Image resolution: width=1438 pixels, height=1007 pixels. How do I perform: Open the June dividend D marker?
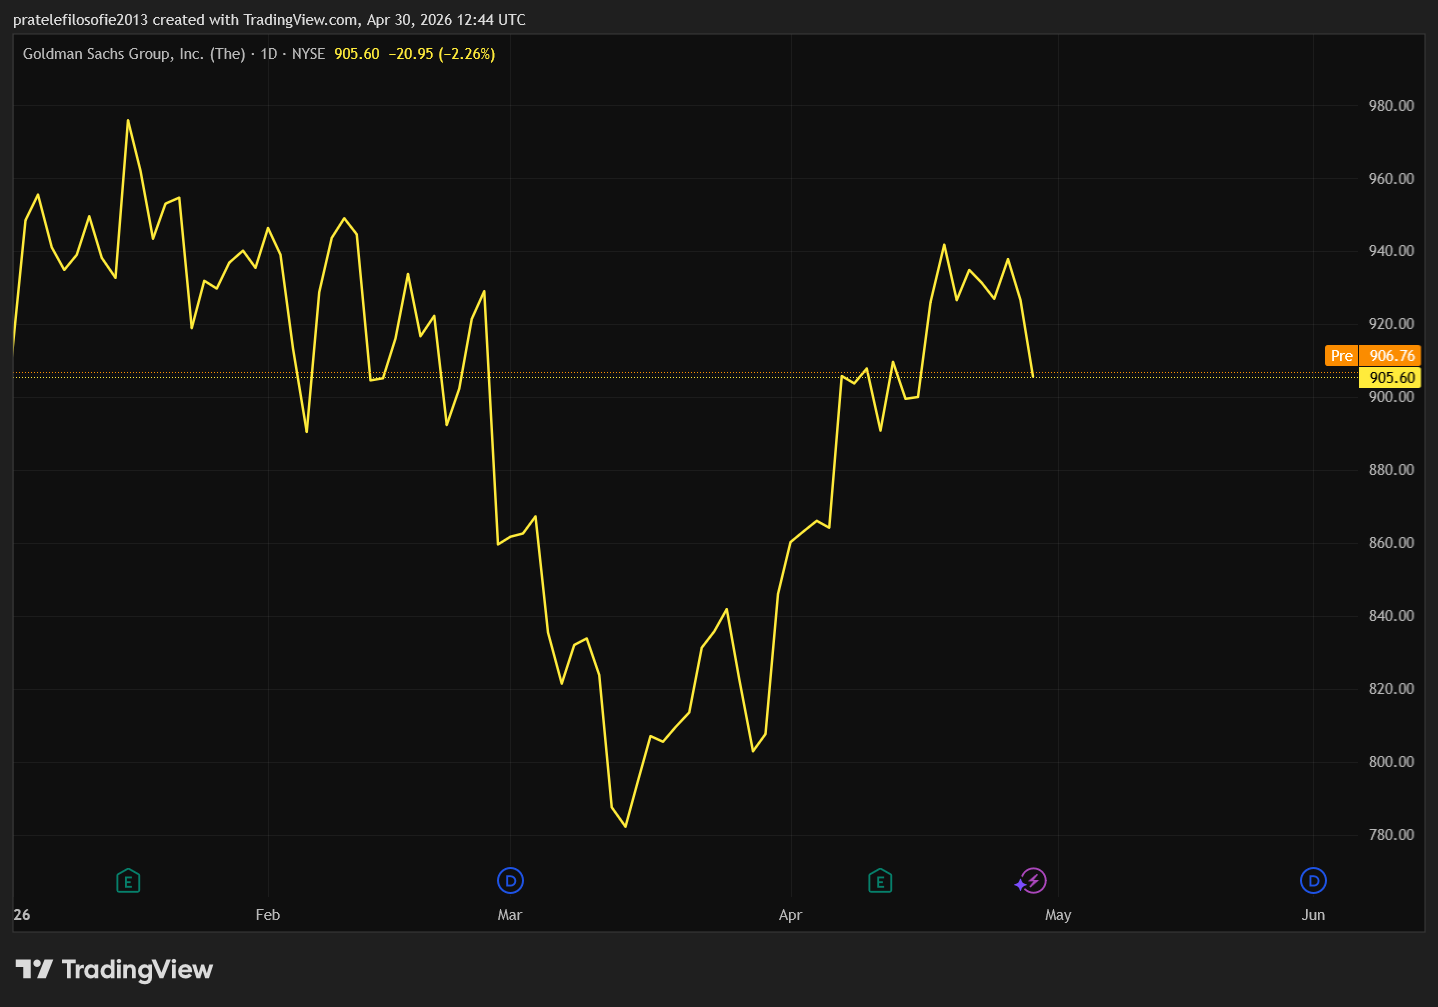pyautogui.click(x=1313, y=881)
